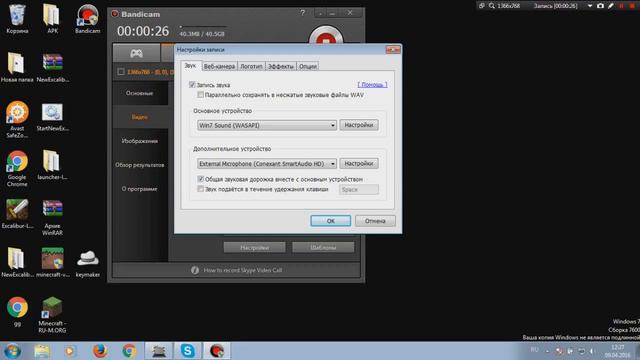The height and width of the screenshot is (360, 640).
Task: Launch the Minecraft RU-M.ORG shortcut
Action: tap(52, 315)
